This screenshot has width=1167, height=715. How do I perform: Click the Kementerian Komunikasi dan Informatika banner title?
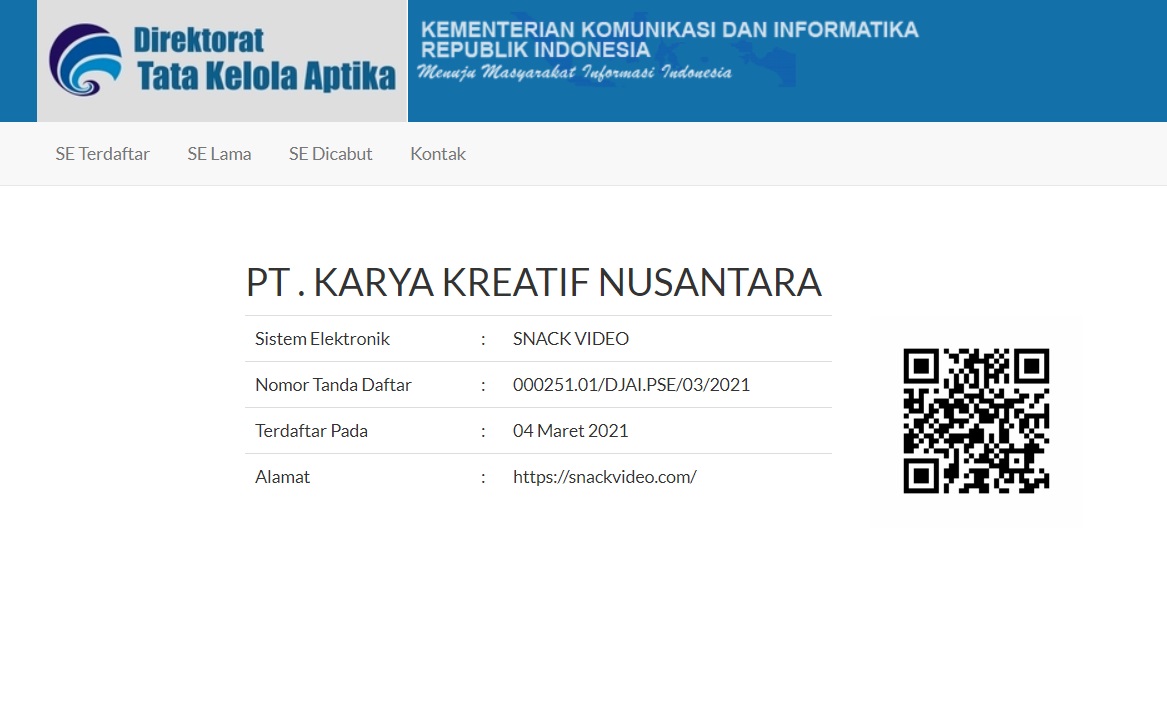669,39
